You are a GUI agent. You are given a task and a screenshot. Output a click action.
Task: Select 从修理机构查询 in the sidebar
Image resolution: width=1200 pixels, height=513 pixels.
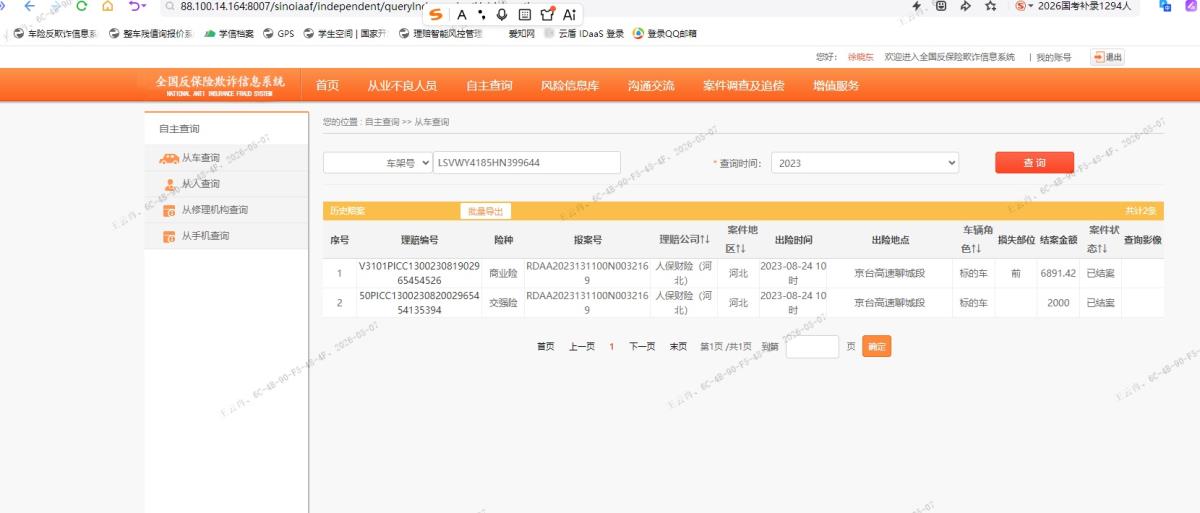coord(214,210)
